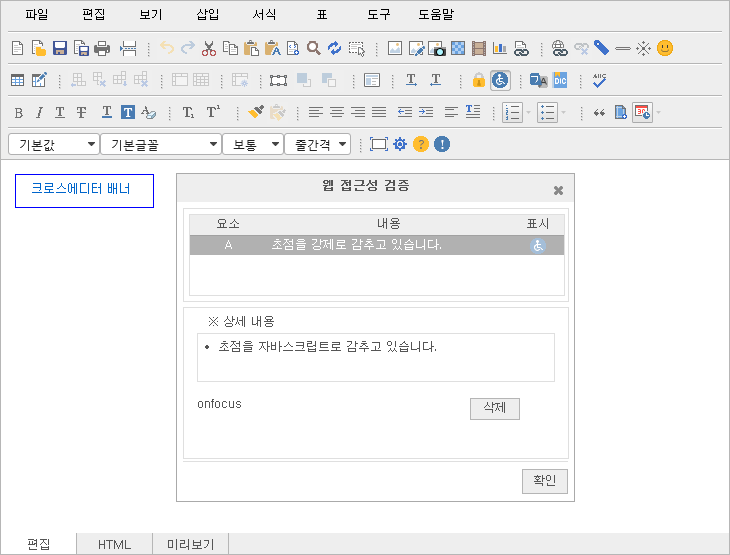Close the 웹 접근성 검증 dialog
The height and width of the screenshot is (555, 730).
(558, 190)
